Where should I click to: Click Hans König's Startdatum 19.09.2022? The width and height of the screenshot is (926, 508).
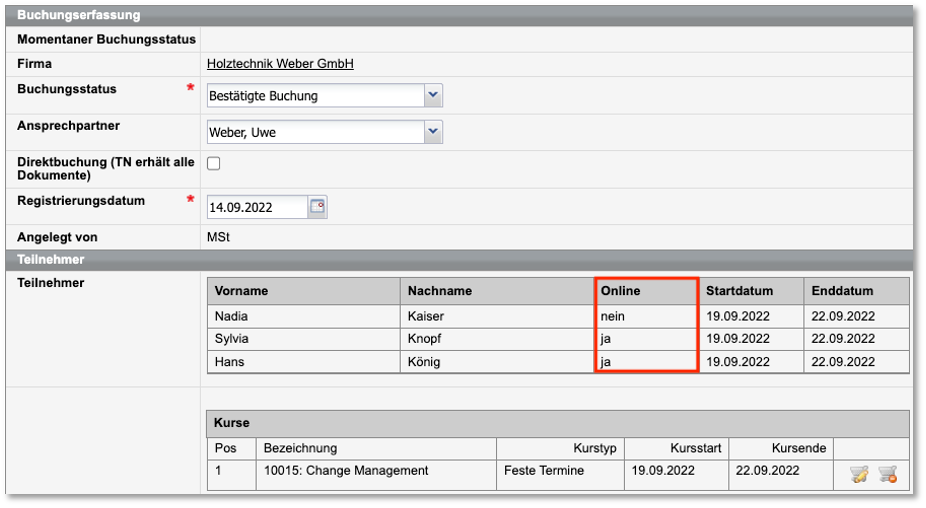click(738, 362)
